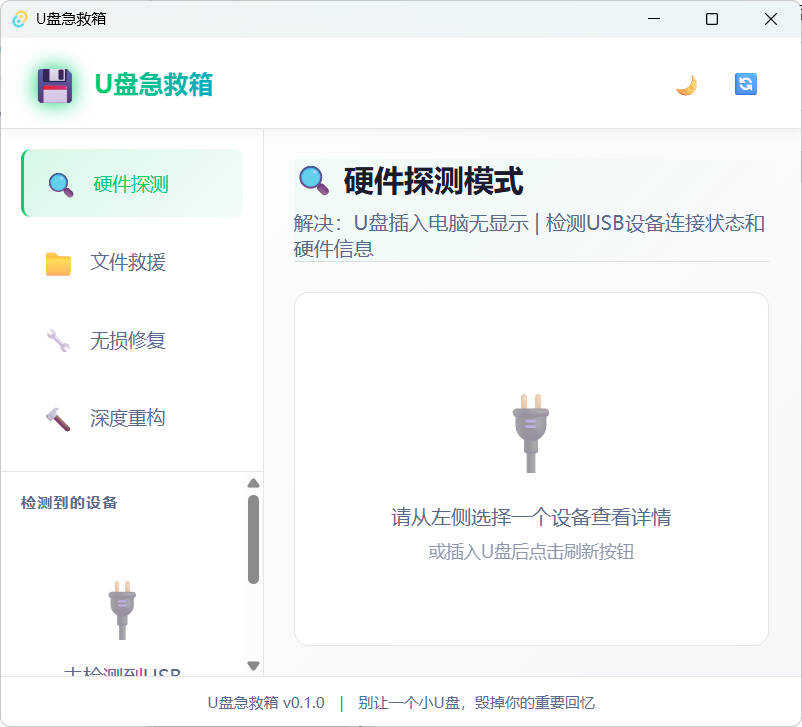Click the plug illustration in the main panel

[x=530, y=432]
